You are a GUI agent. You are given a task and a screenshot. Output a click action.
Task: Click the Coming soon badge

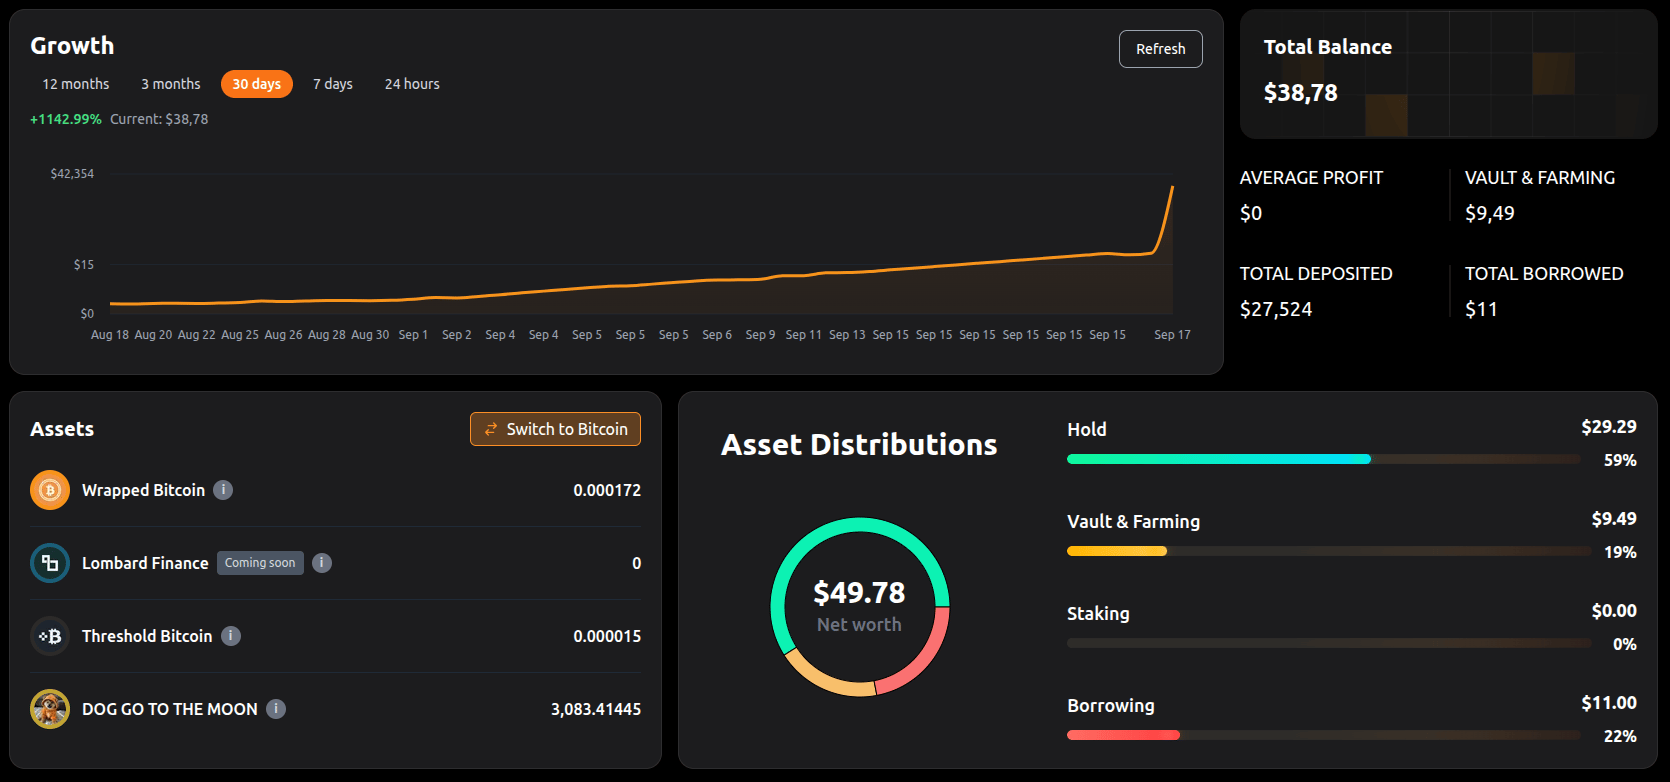coord(260,563)
